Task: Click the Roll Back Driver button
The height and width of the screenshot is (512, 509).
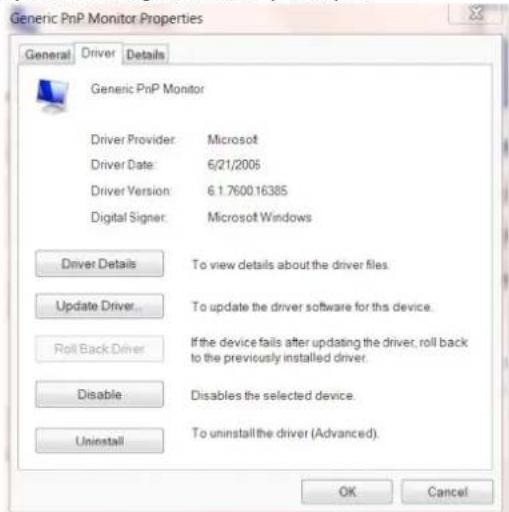Action: pyautogui.click(x=99, y=349)
